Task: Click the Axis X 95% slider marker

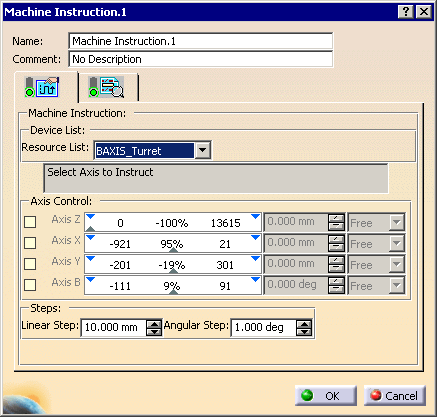Action: point(173,249)
